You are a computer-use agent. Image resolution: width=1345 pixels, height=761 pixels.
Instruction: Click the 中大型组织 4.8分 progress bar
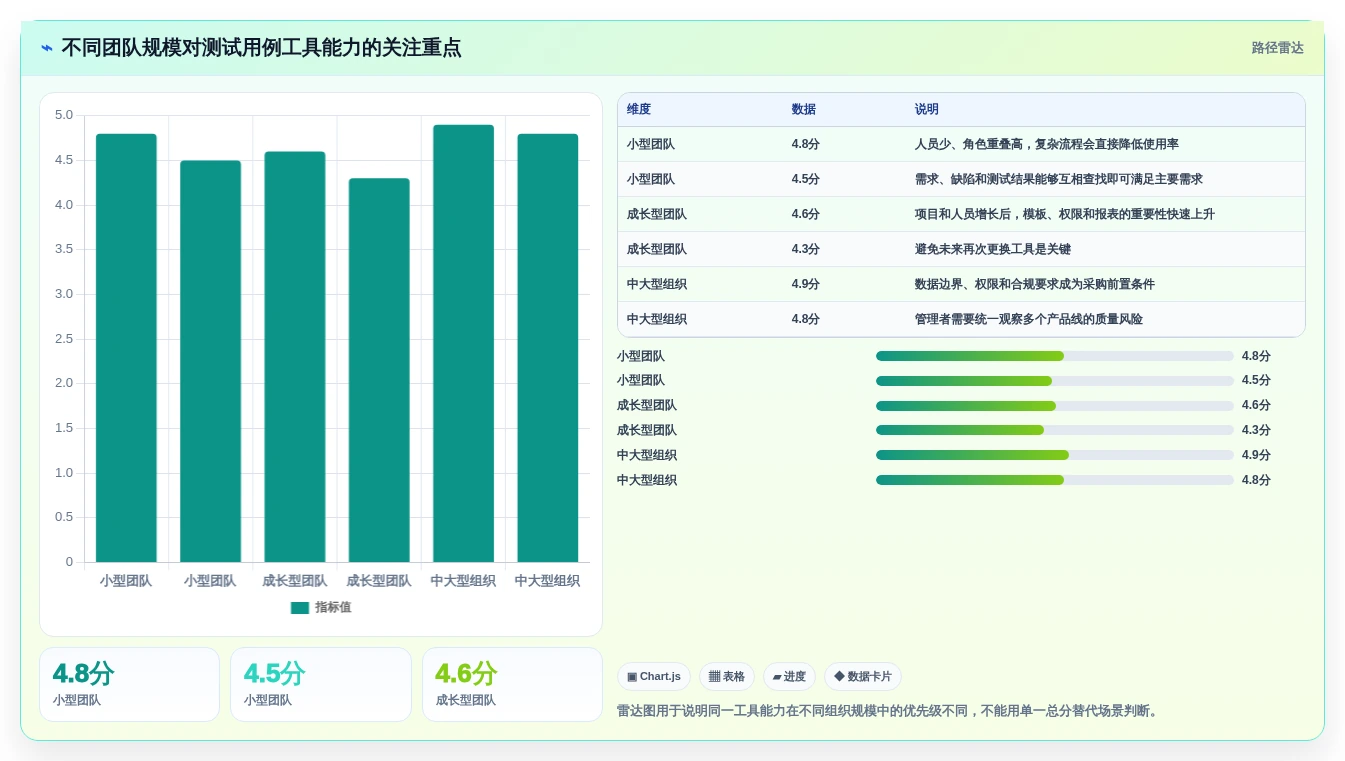click(1055, 480)
